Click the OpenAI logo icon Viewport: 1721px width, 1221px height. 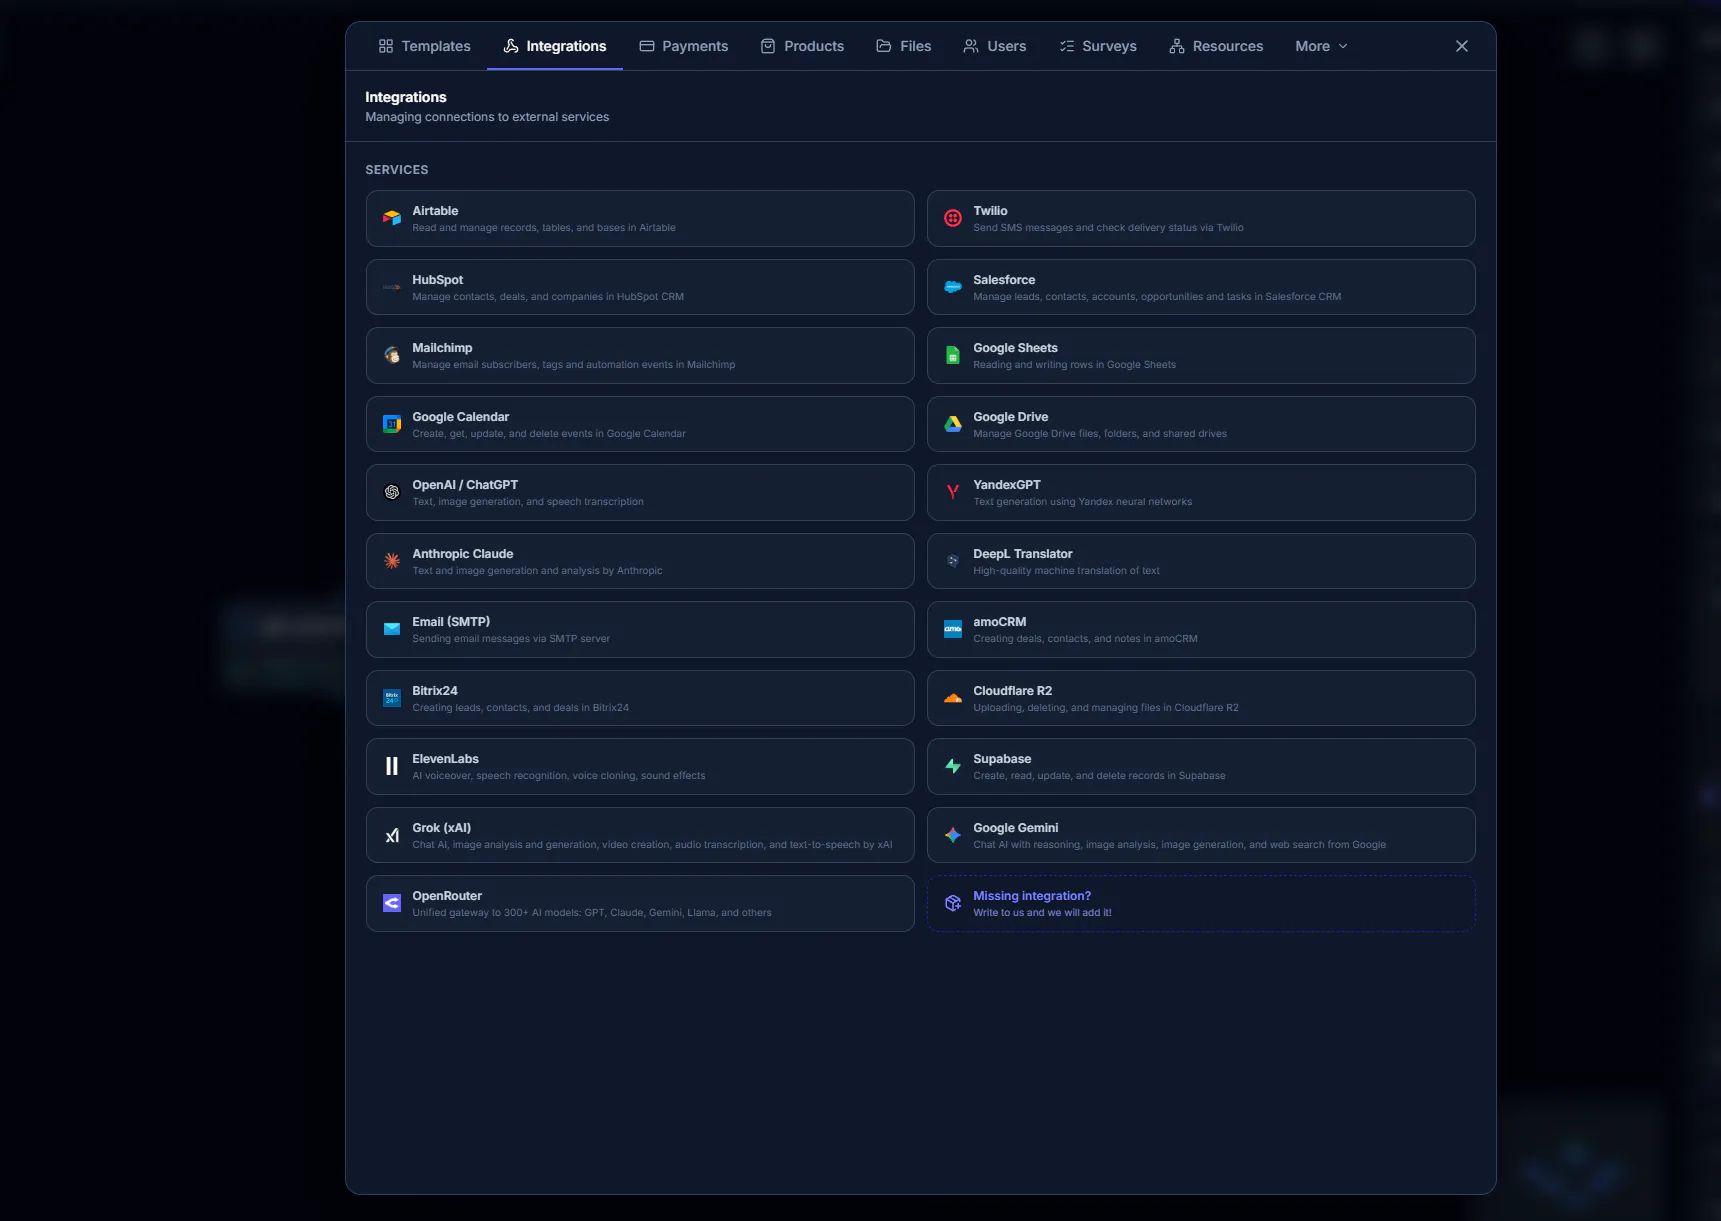coord(392,492)
